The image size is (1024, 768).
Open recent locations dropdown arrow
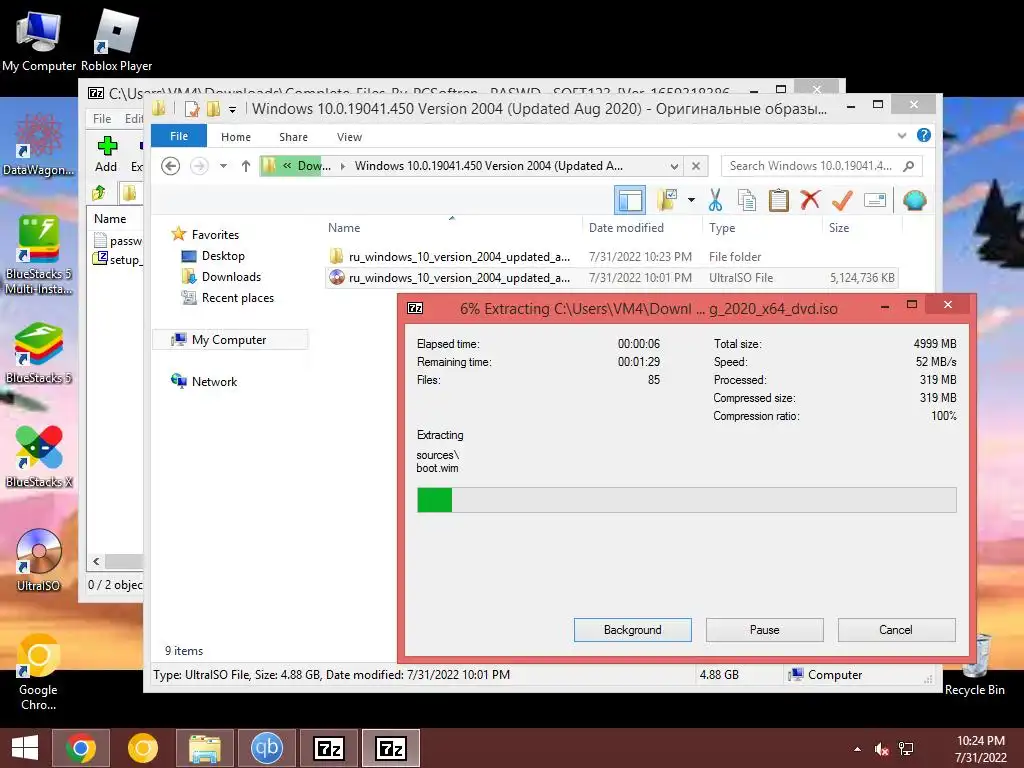point(223,166)
